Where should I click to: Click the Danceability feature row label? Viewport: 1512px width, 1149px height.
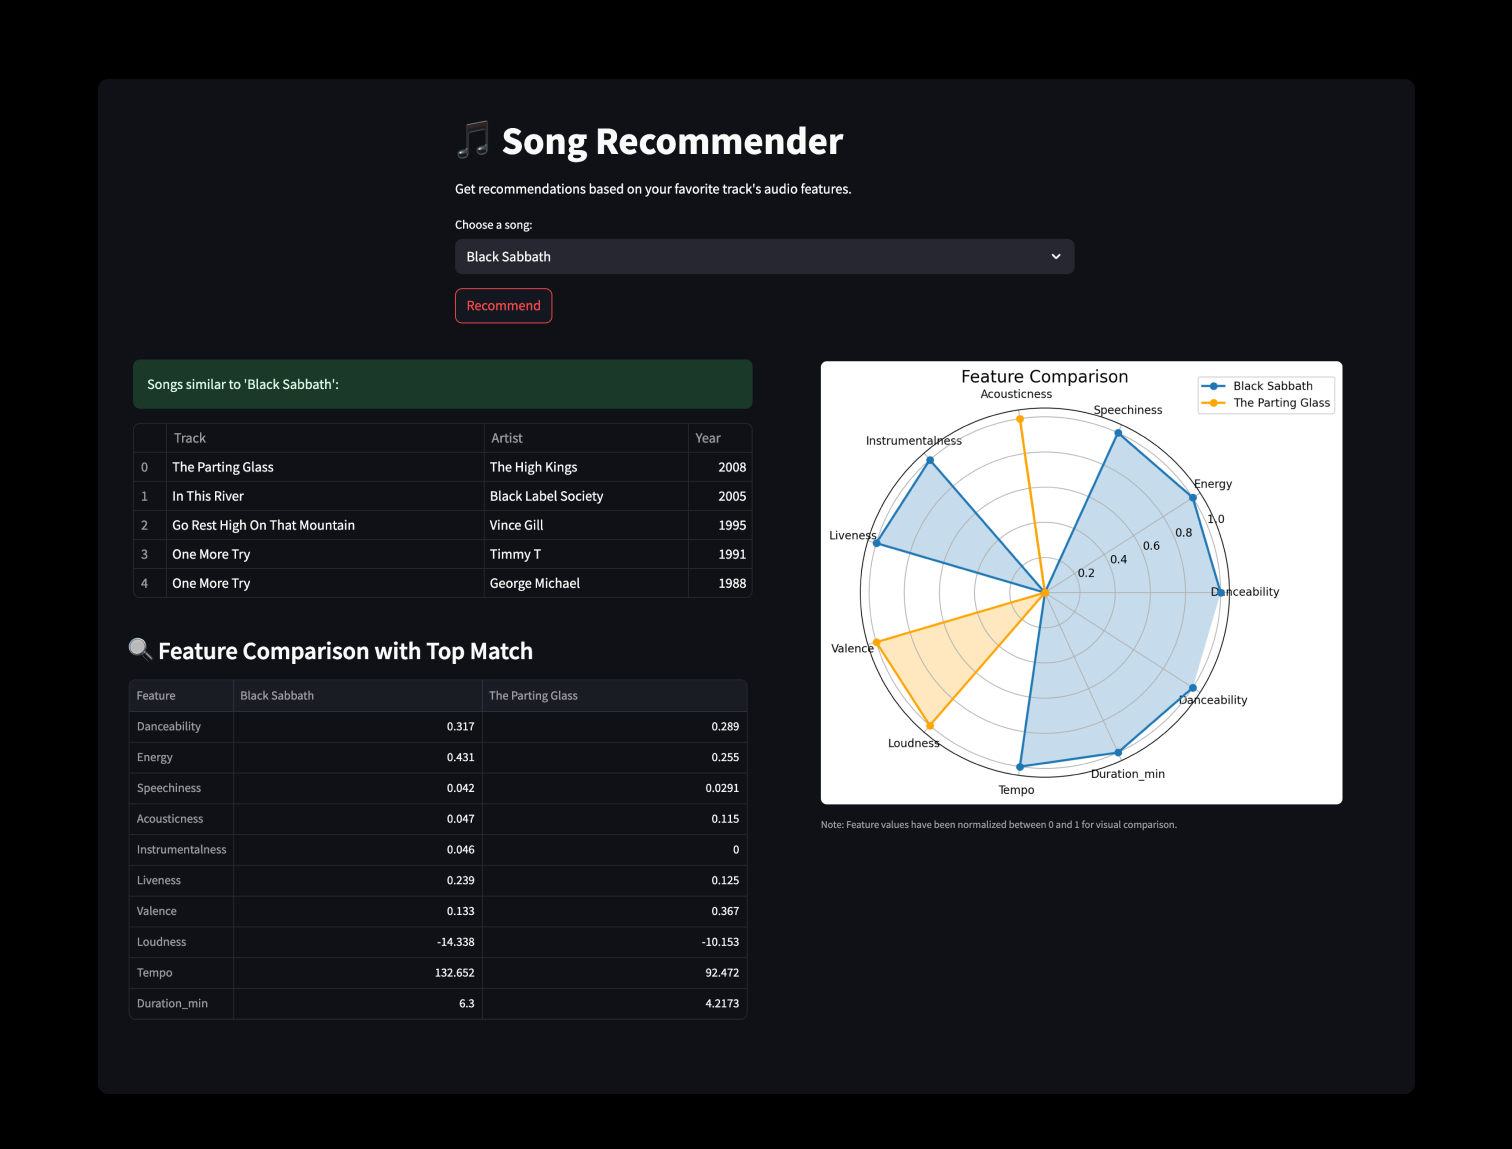click(x=169, y=727)
